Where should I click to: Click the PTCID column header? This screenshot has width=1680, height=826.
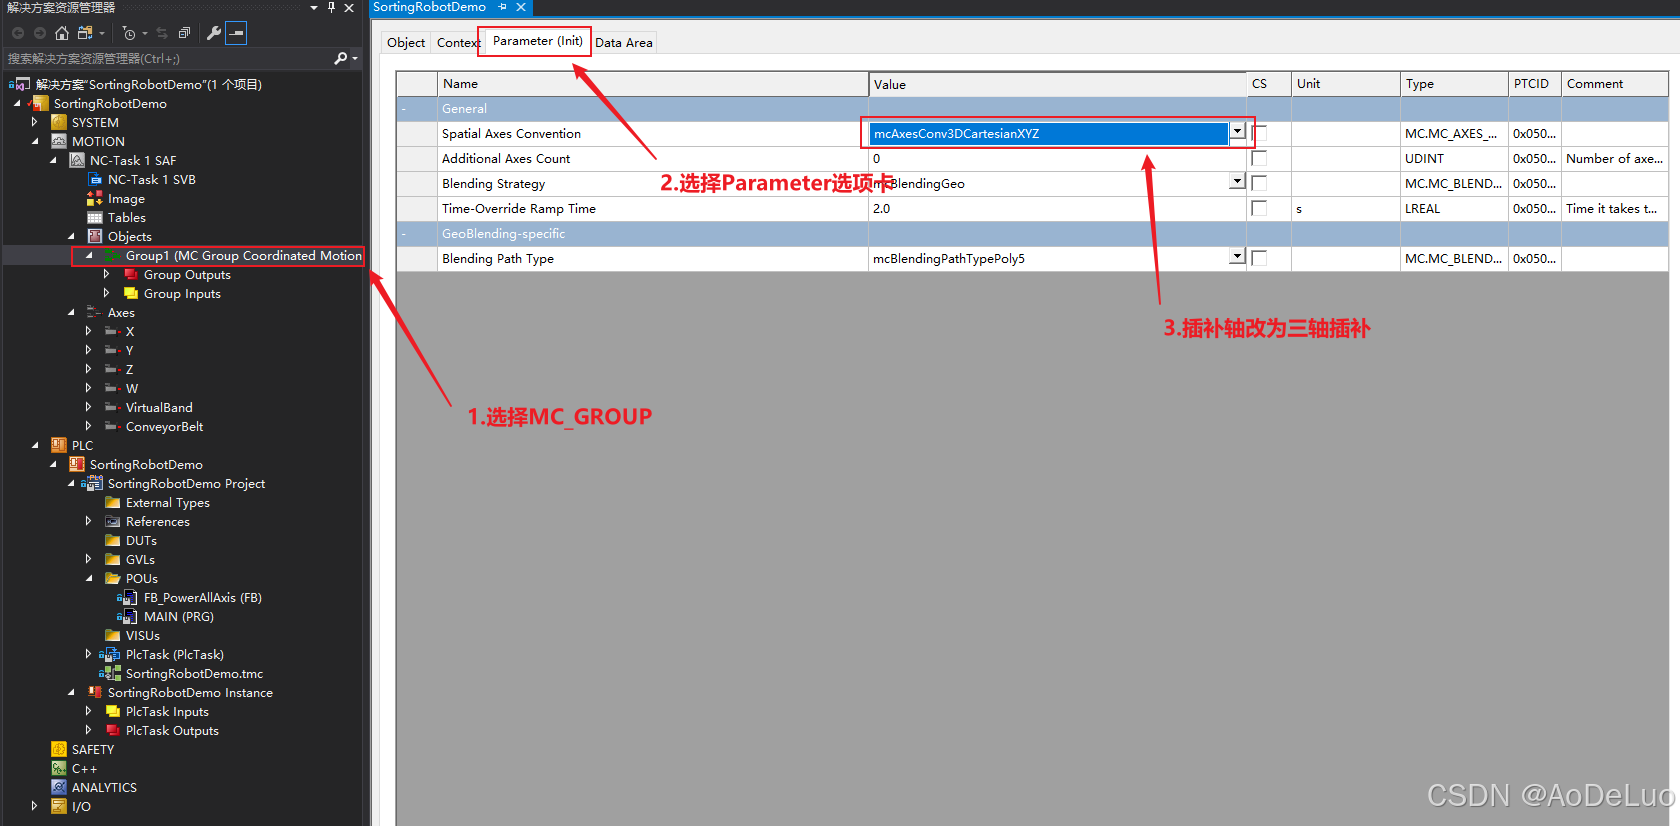click(x=1534, y=84)
